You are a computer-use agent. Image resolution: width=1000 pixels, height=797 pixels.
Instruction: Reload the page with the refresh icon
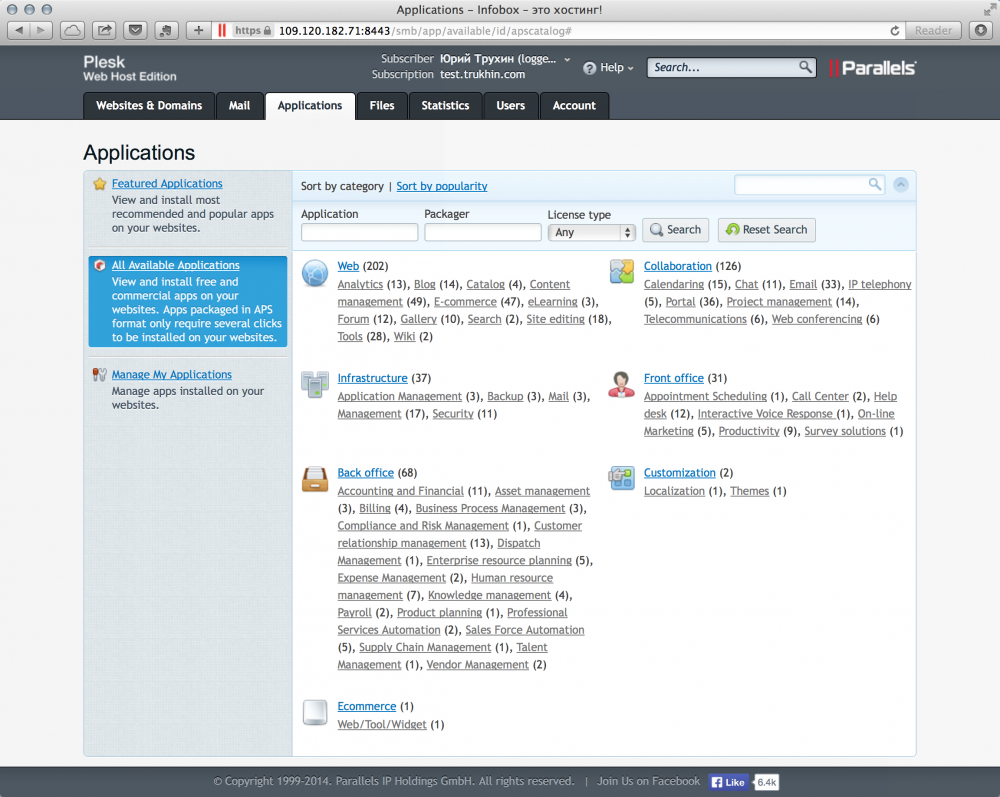(895, 31)
